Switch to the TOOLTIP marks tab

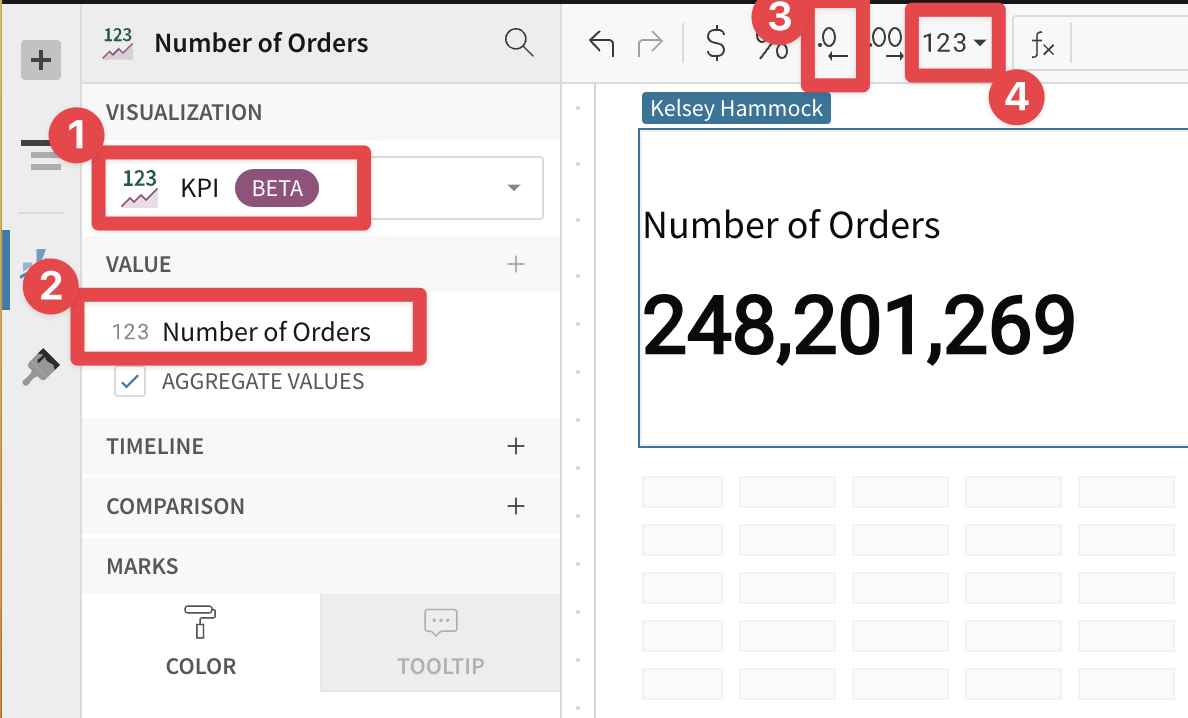[x=441, y=642]
